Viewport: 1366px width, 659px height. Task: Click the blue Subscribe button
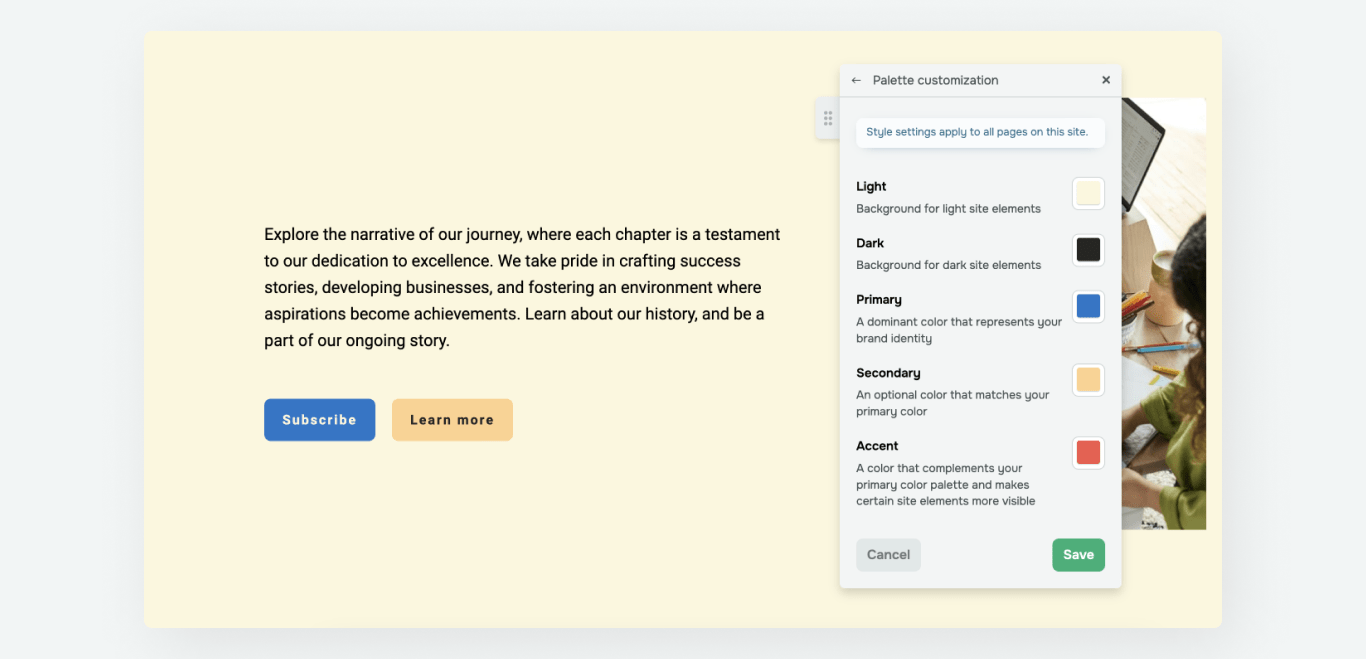319,420
